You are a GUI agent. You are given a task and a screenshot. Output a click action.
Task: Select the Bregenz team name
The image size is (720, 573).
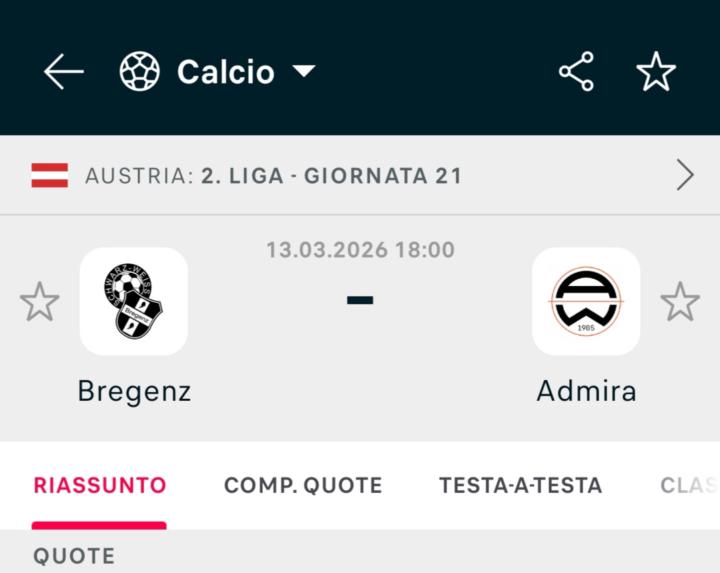134,390
